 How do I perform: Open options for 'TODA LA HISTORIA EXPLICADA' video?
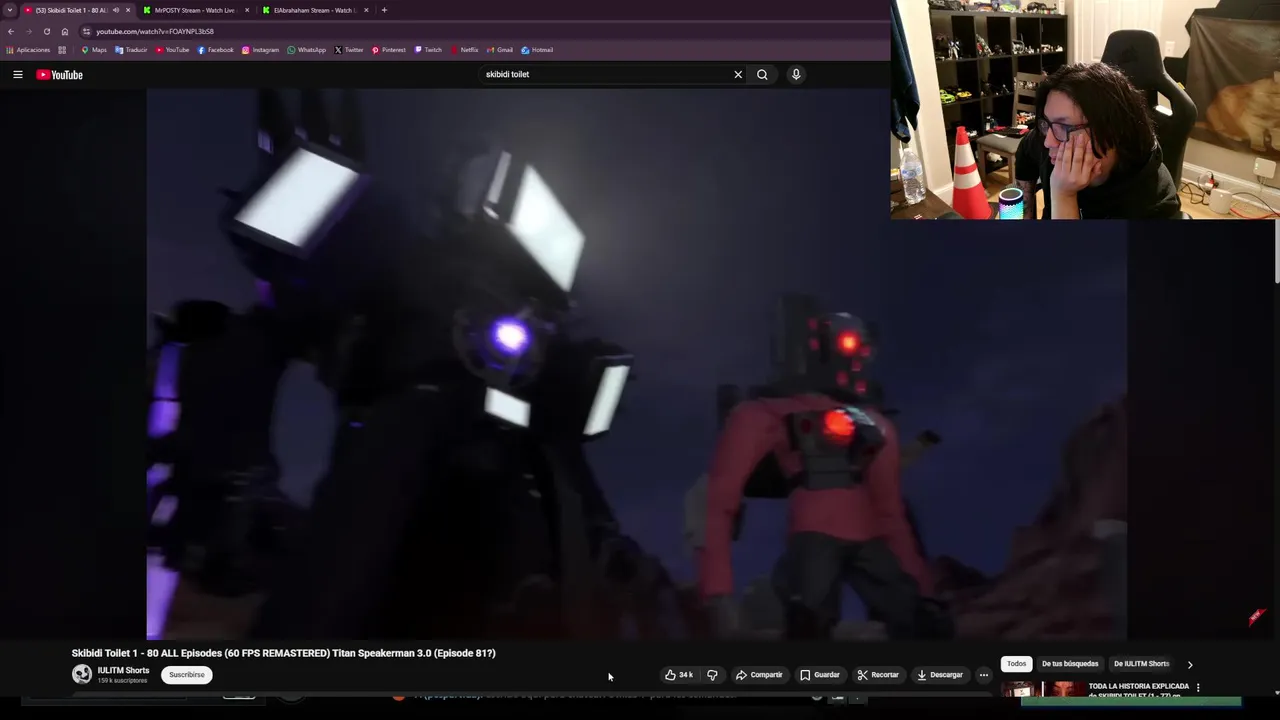click(1198, 688)
